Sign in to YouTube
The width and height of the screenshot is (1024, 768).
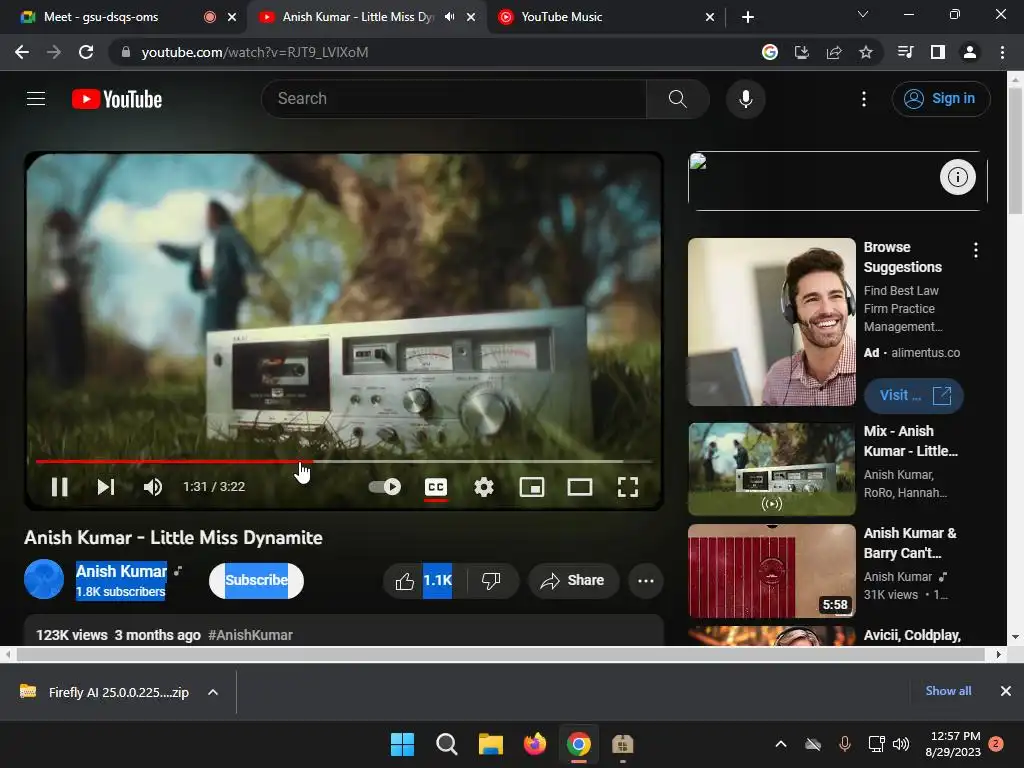[x=940, y=99]
